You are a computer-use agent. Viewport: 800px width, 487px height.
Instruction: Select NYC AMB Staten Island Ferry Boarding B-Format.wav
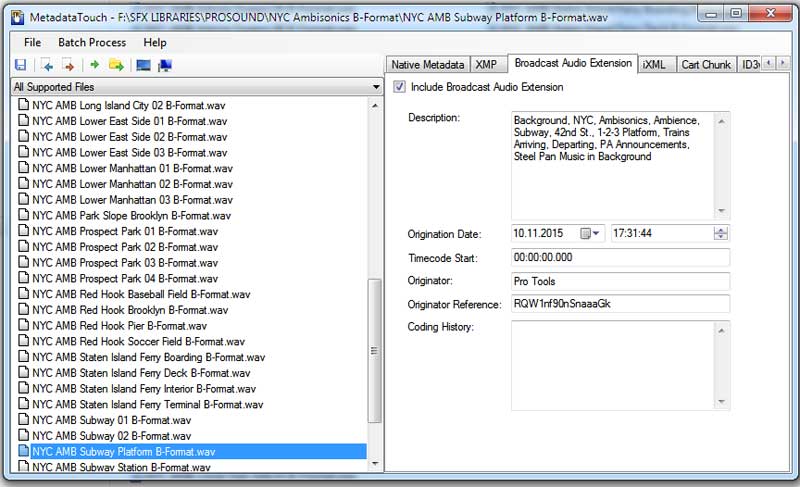[148, 357]
